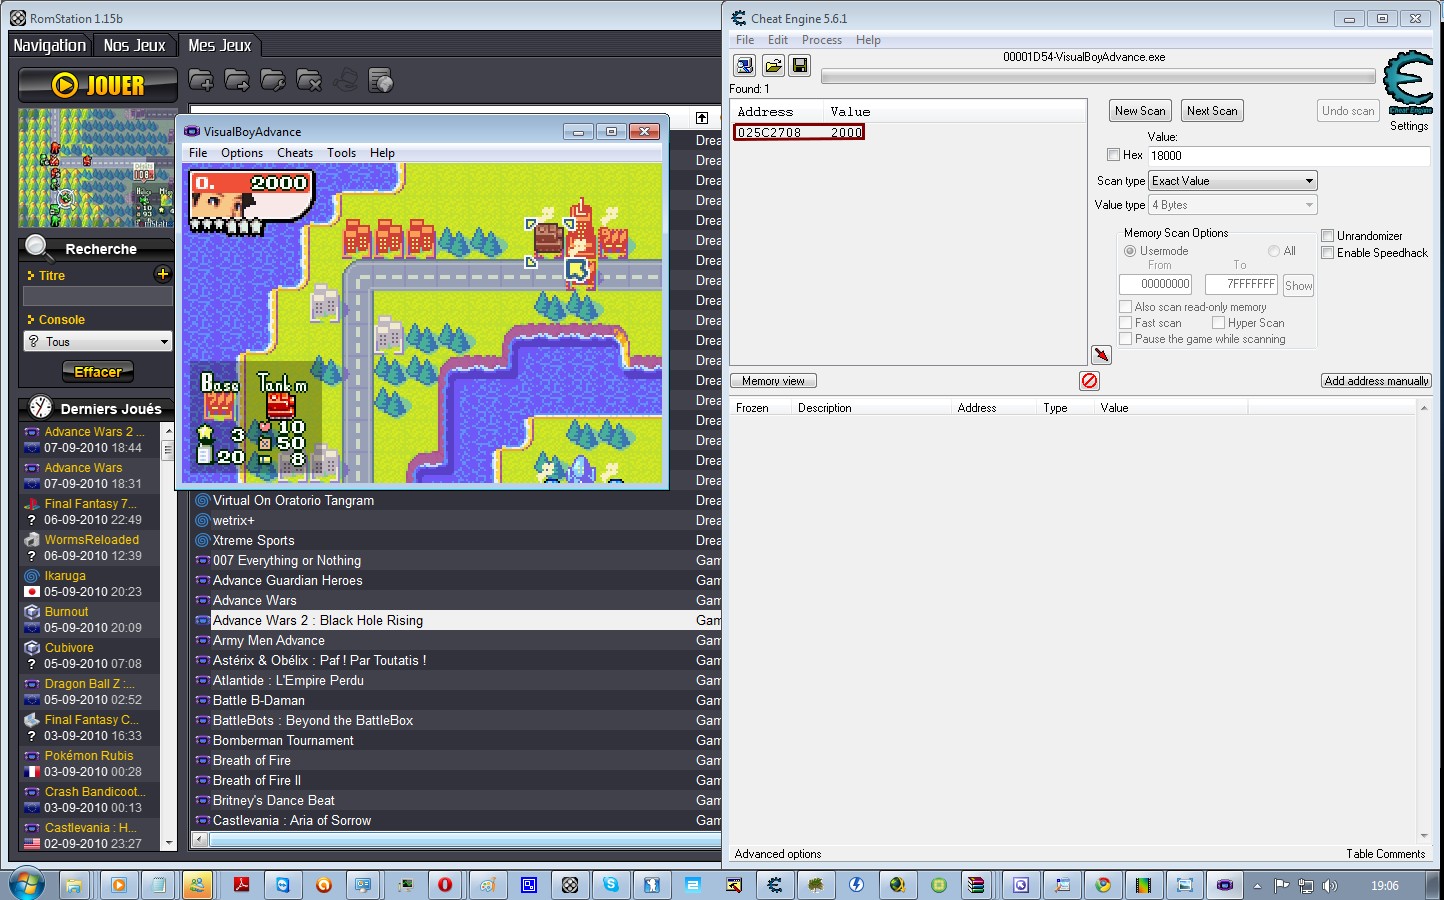Toggle Also scan read-only memory
Viewport: 1444px width, 900px height.
click(x=1125, y=307)
